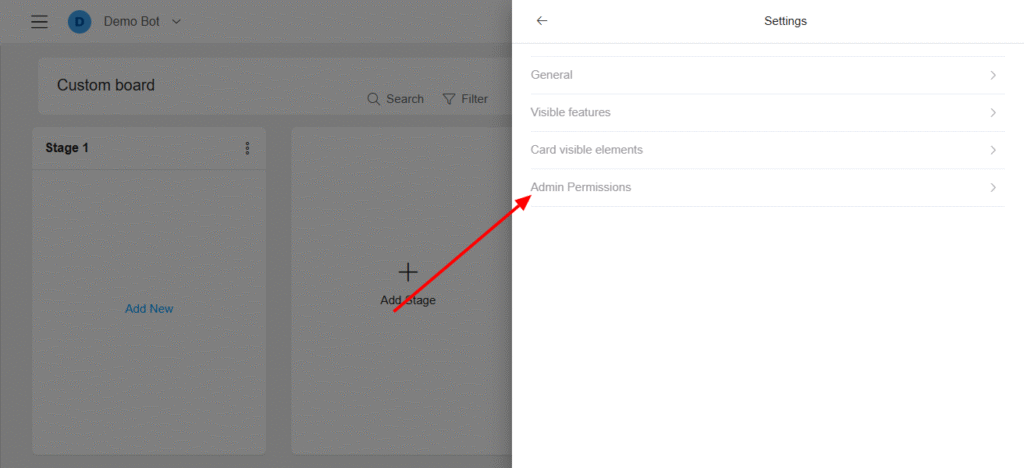Click chevron beside Admin Permissions

coord(993,187)
